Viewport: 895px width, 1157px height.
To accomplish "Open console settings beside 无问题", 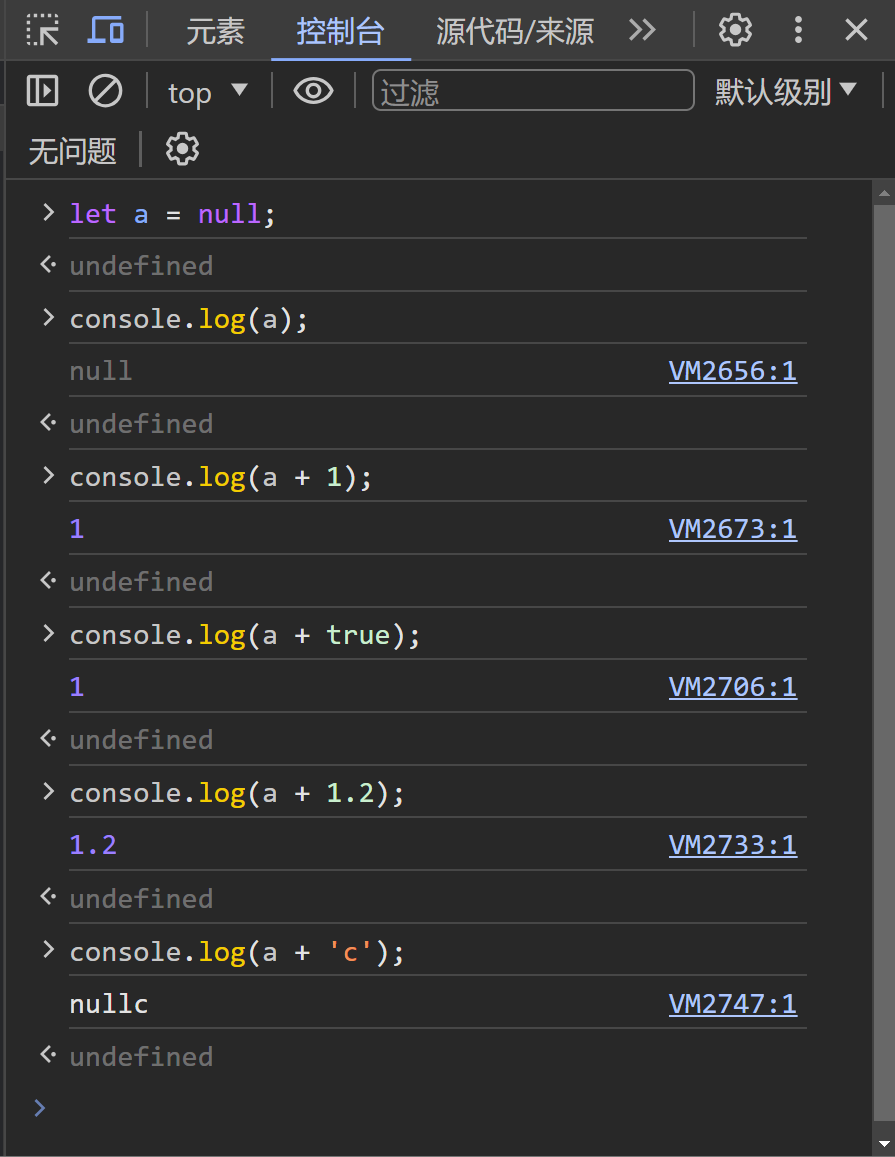I will click(181, 148).
